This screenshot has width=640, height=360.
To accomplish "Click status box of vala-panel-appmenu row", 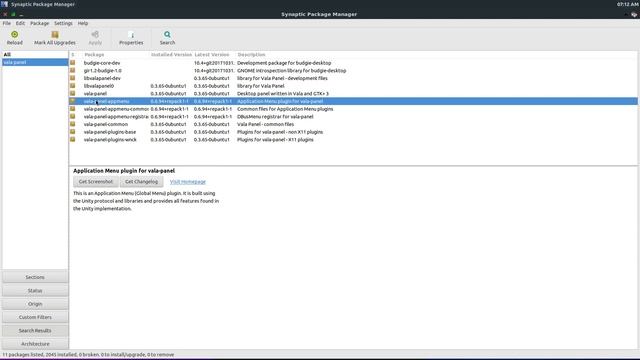I will [73, 101].
